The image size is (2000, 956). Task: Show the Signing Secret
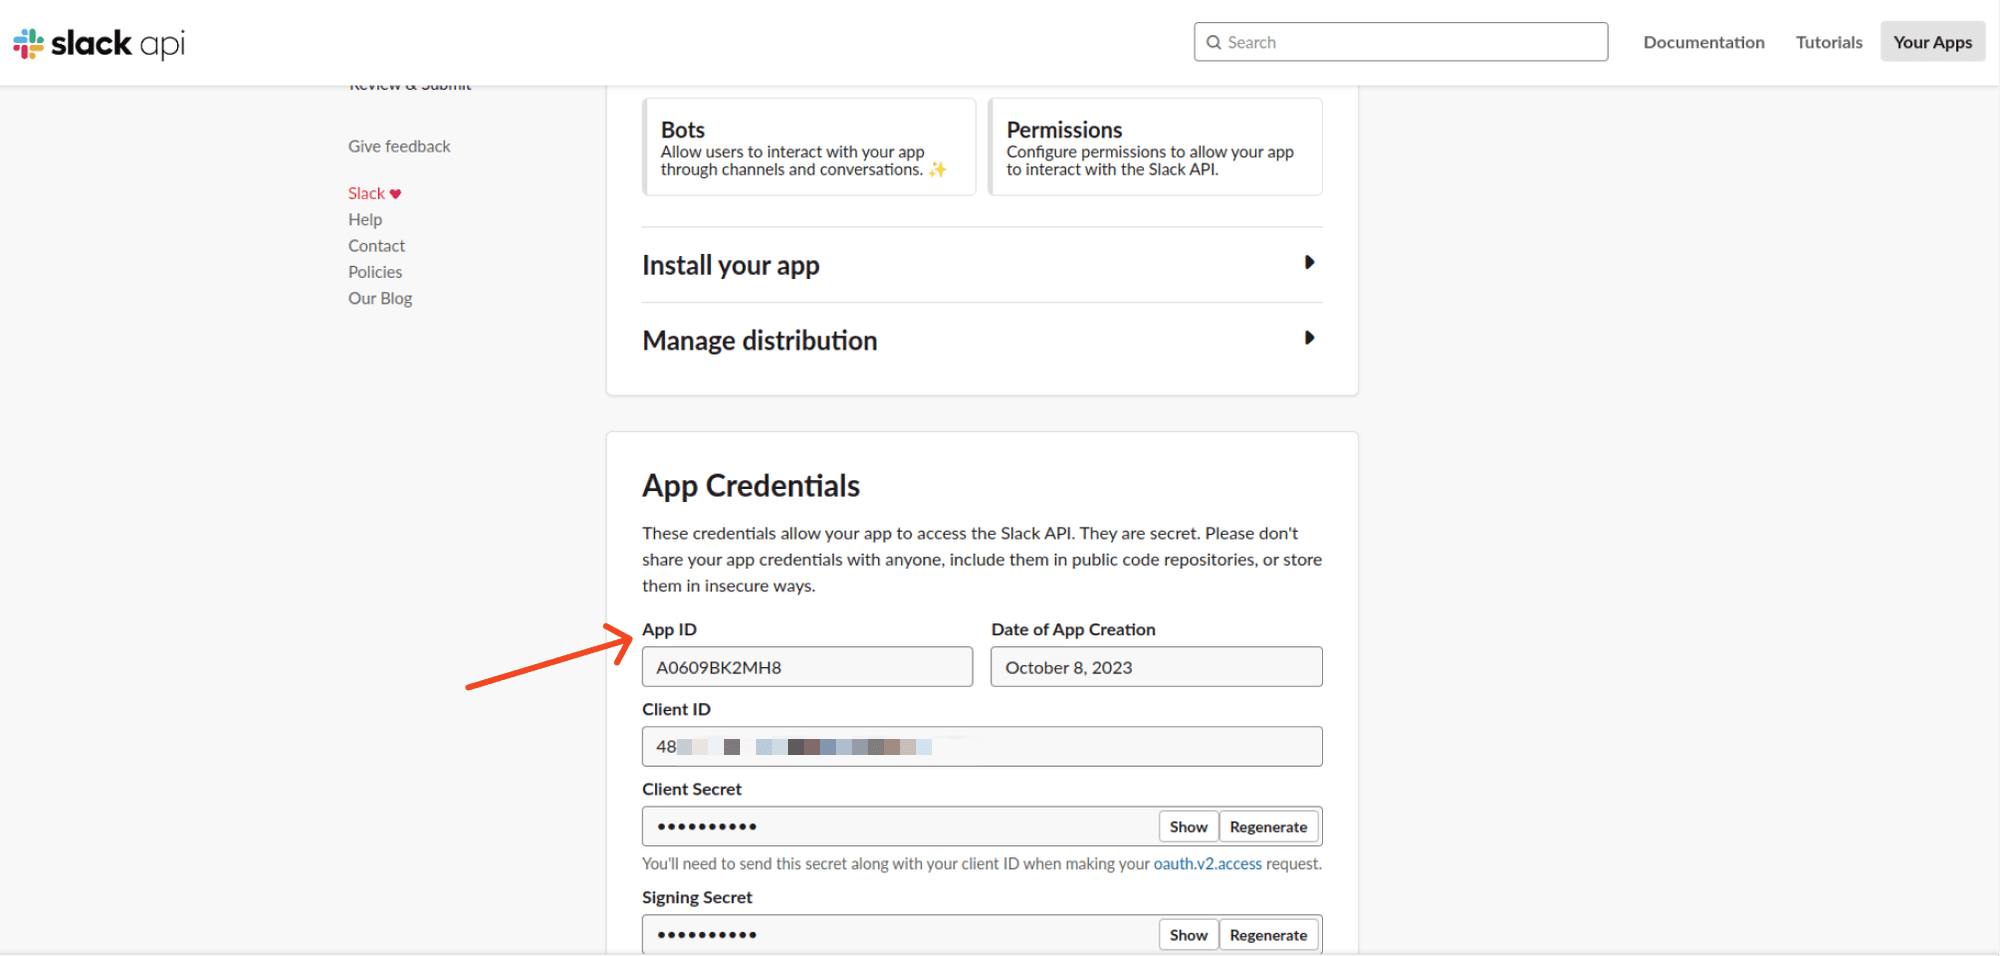(1188, 934)
